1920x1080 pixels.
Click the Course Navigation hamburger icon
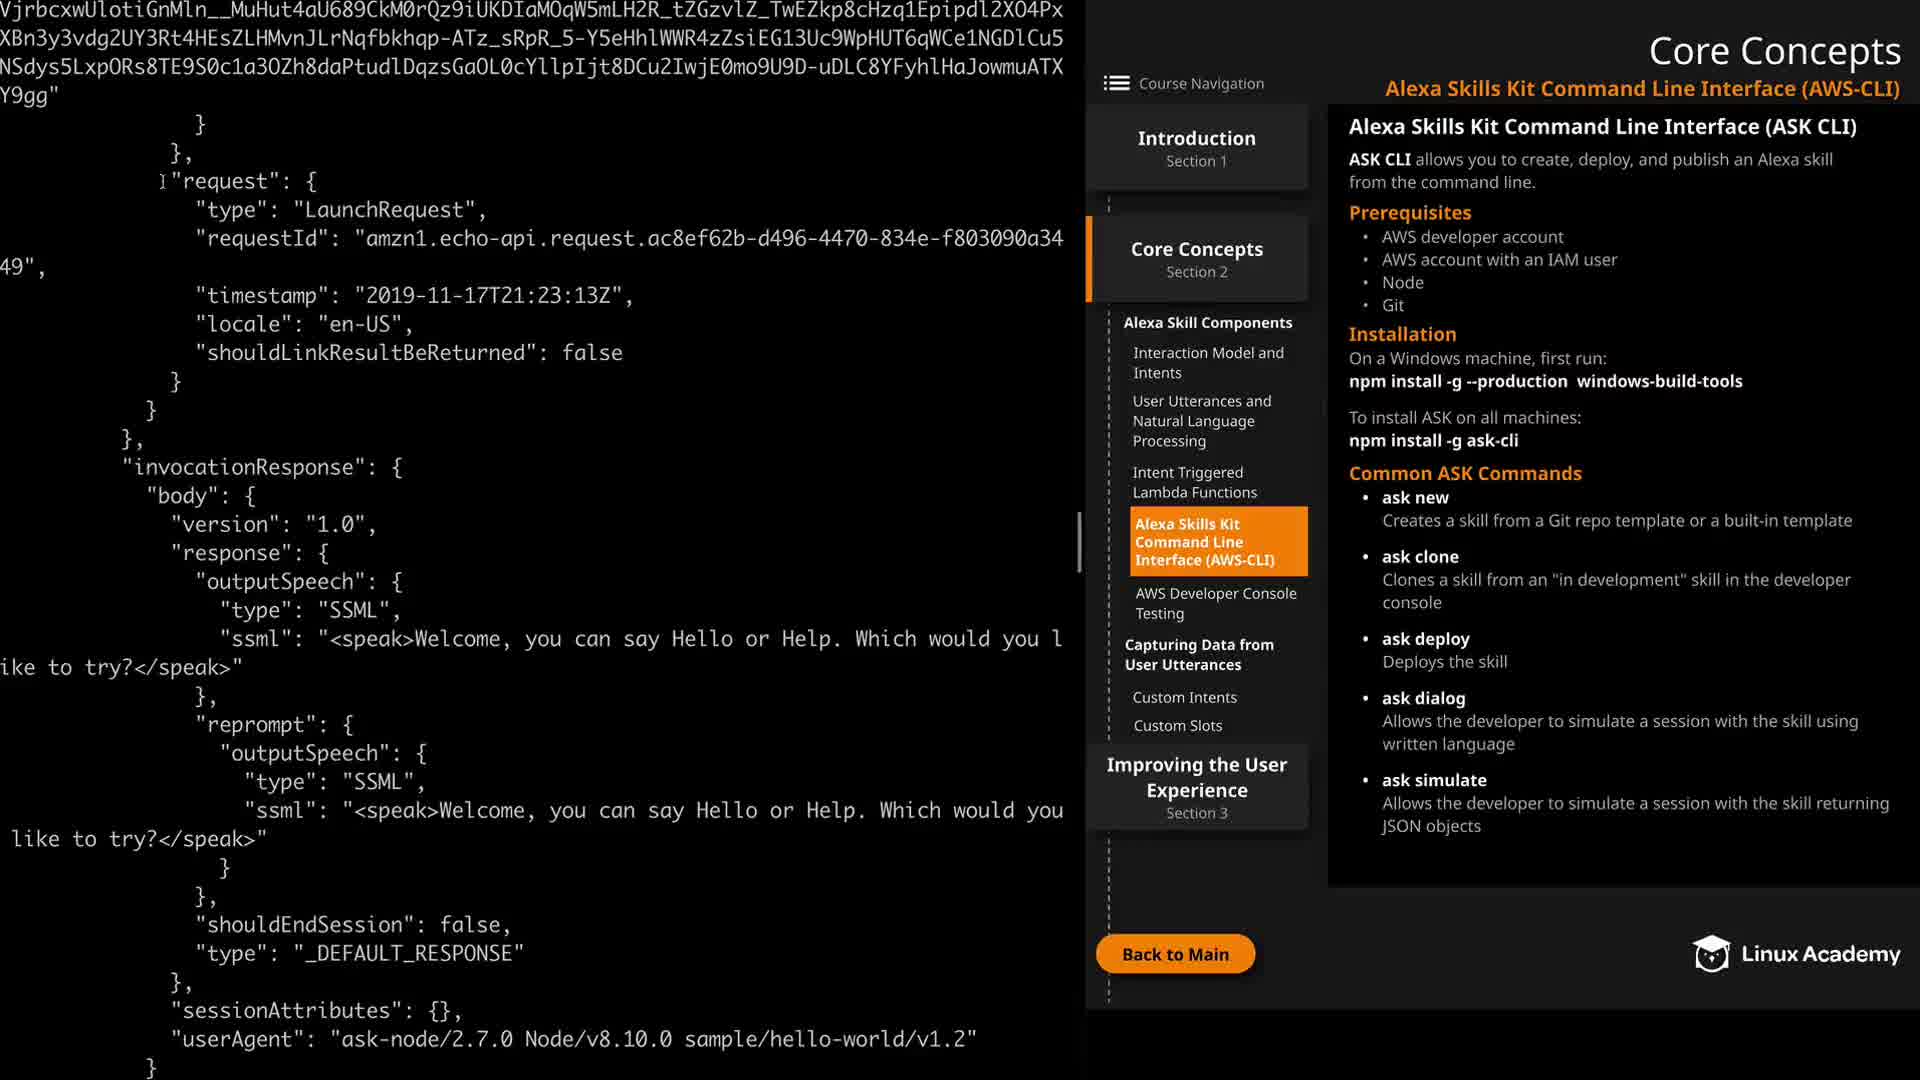[1116, 83]
